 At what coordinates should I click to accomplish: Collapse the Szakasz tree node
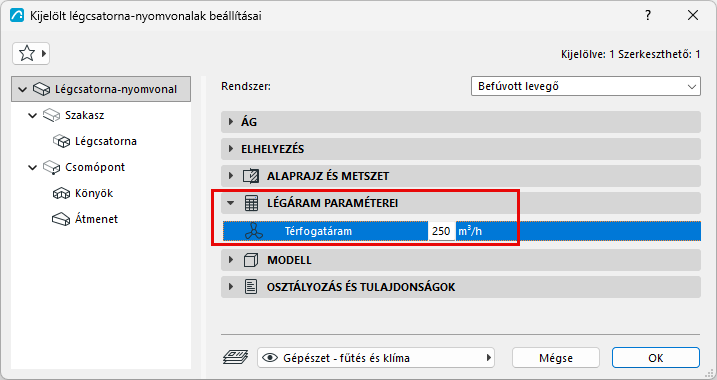[x=32, y=115]
